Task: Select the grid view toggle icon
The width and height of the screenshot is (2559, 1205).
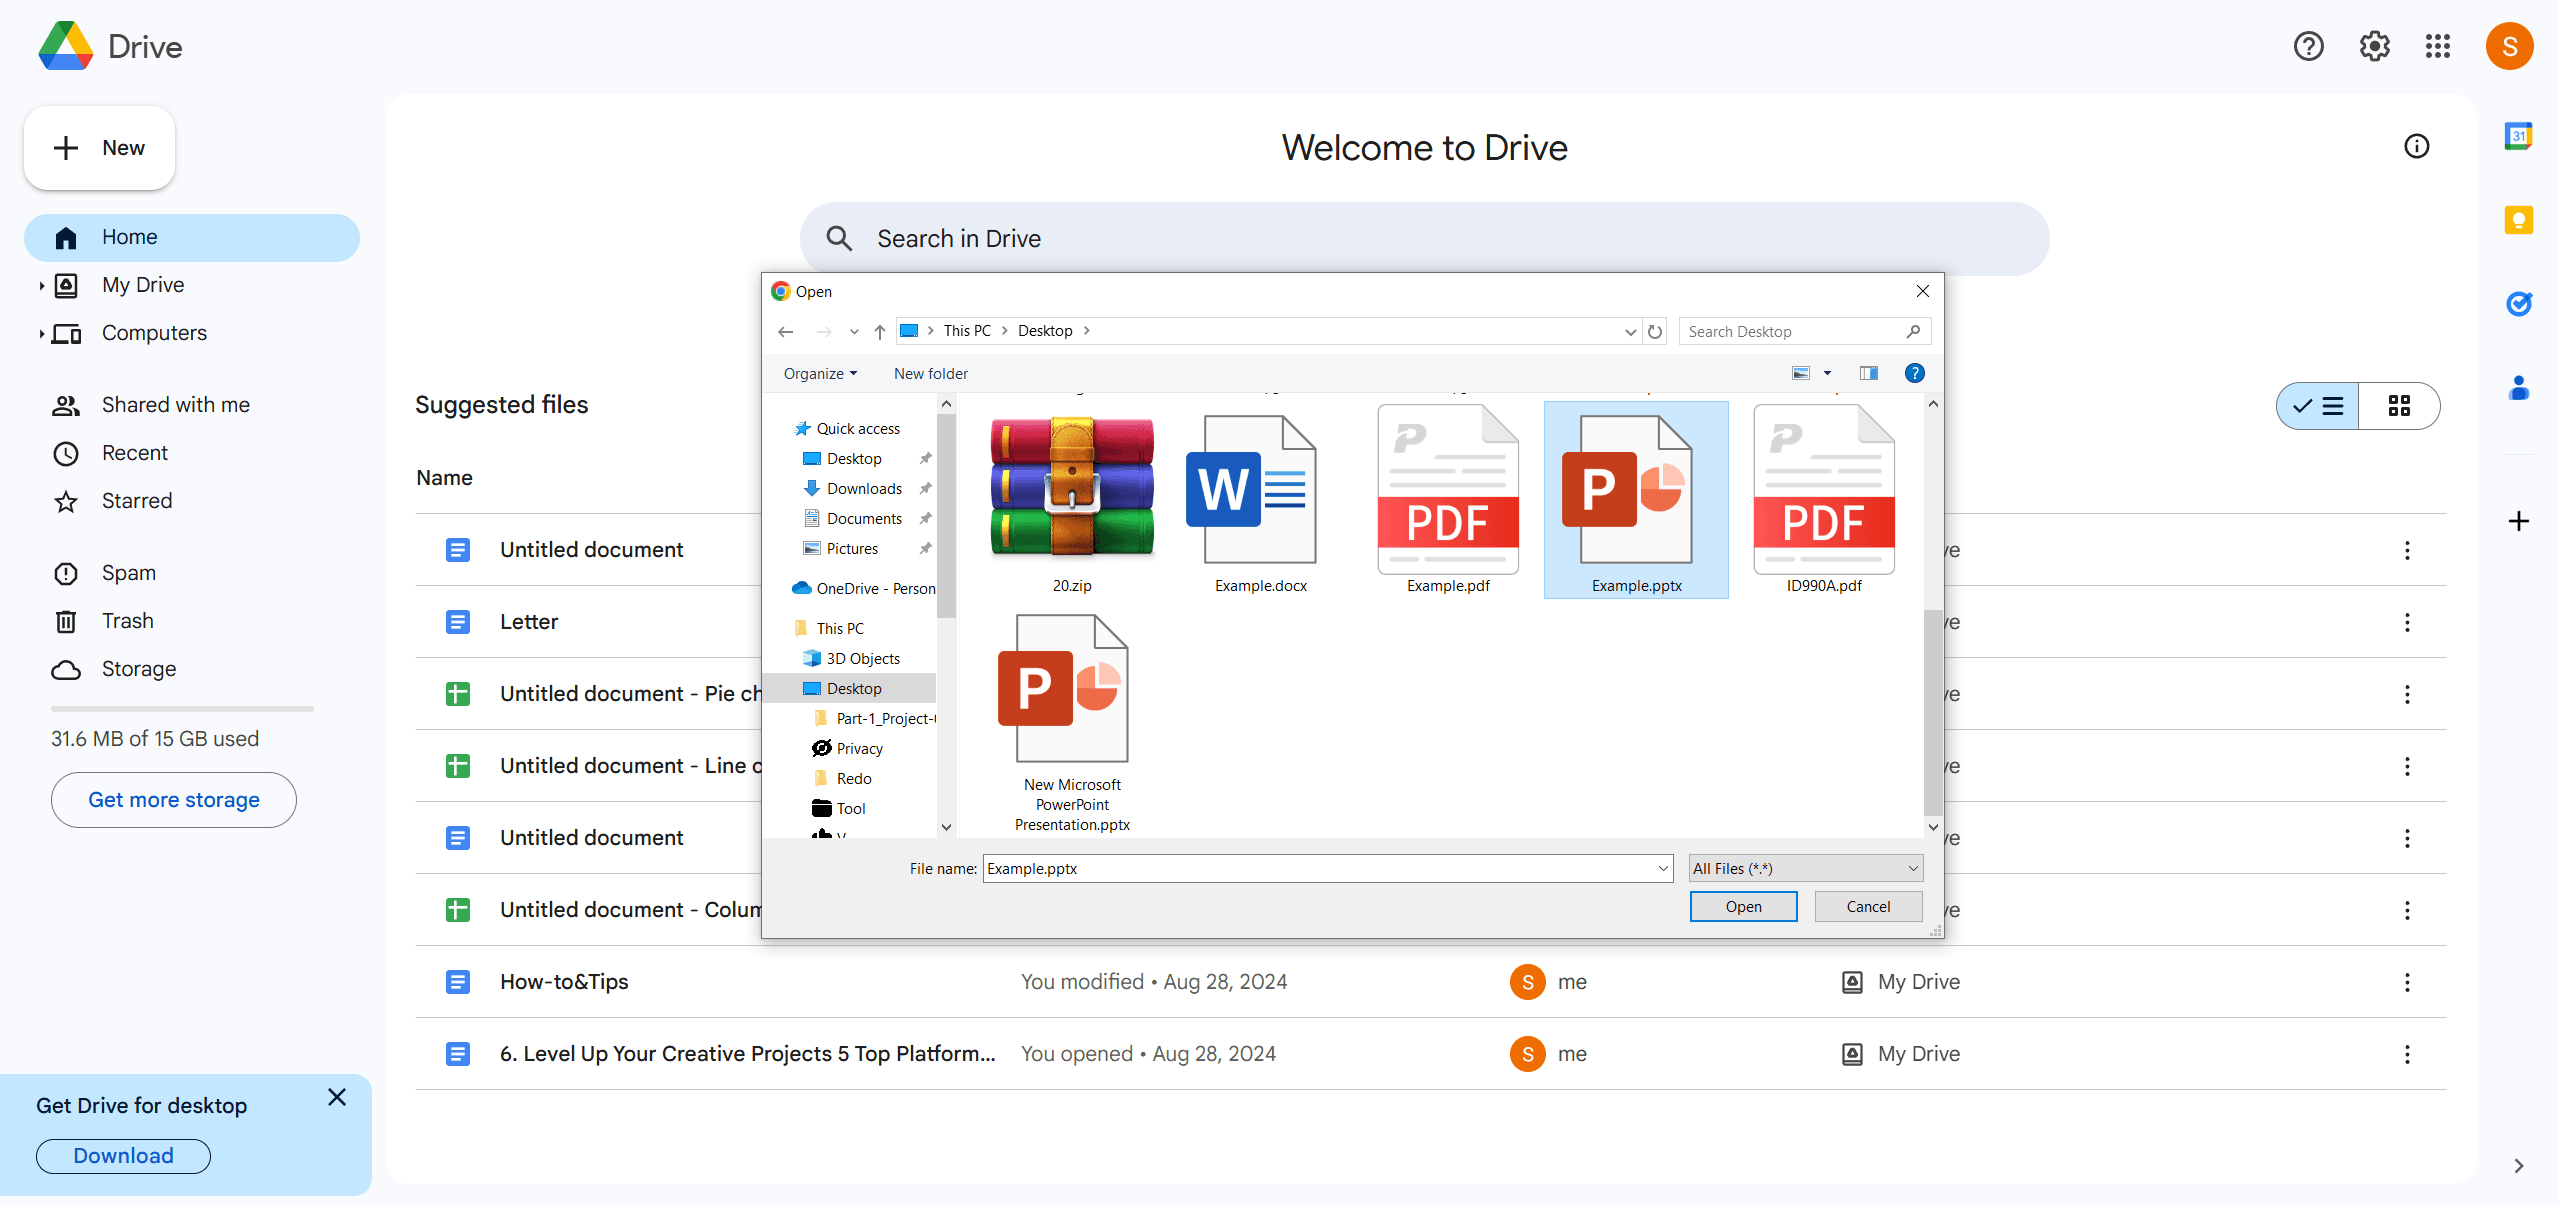Action: click(x=2399, y=407)
